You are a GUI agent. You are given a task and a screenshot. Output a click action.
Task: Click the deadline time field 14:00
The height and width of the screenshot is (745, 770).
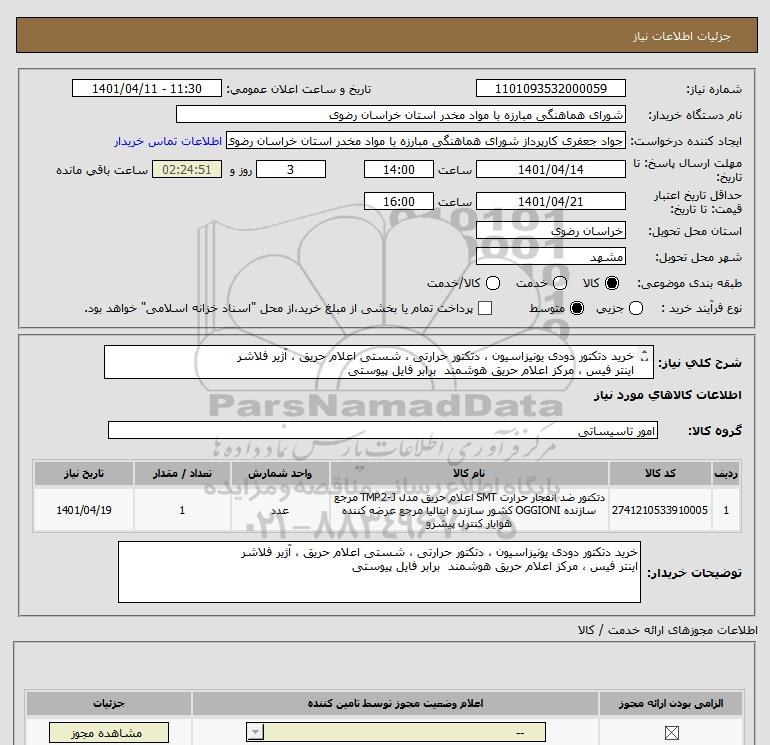pos(399,169)
